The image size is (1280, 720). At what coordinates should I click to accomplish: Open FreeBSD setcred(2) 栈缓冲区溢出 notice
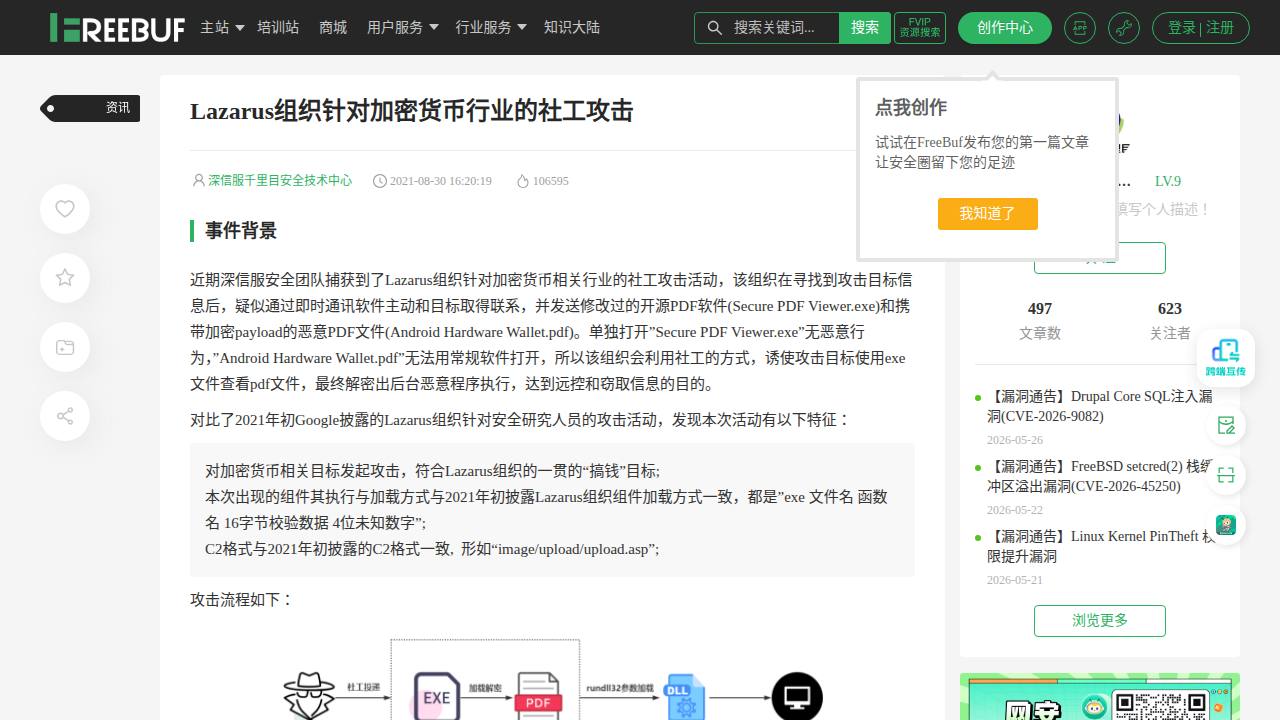[x=1100, y=476]
